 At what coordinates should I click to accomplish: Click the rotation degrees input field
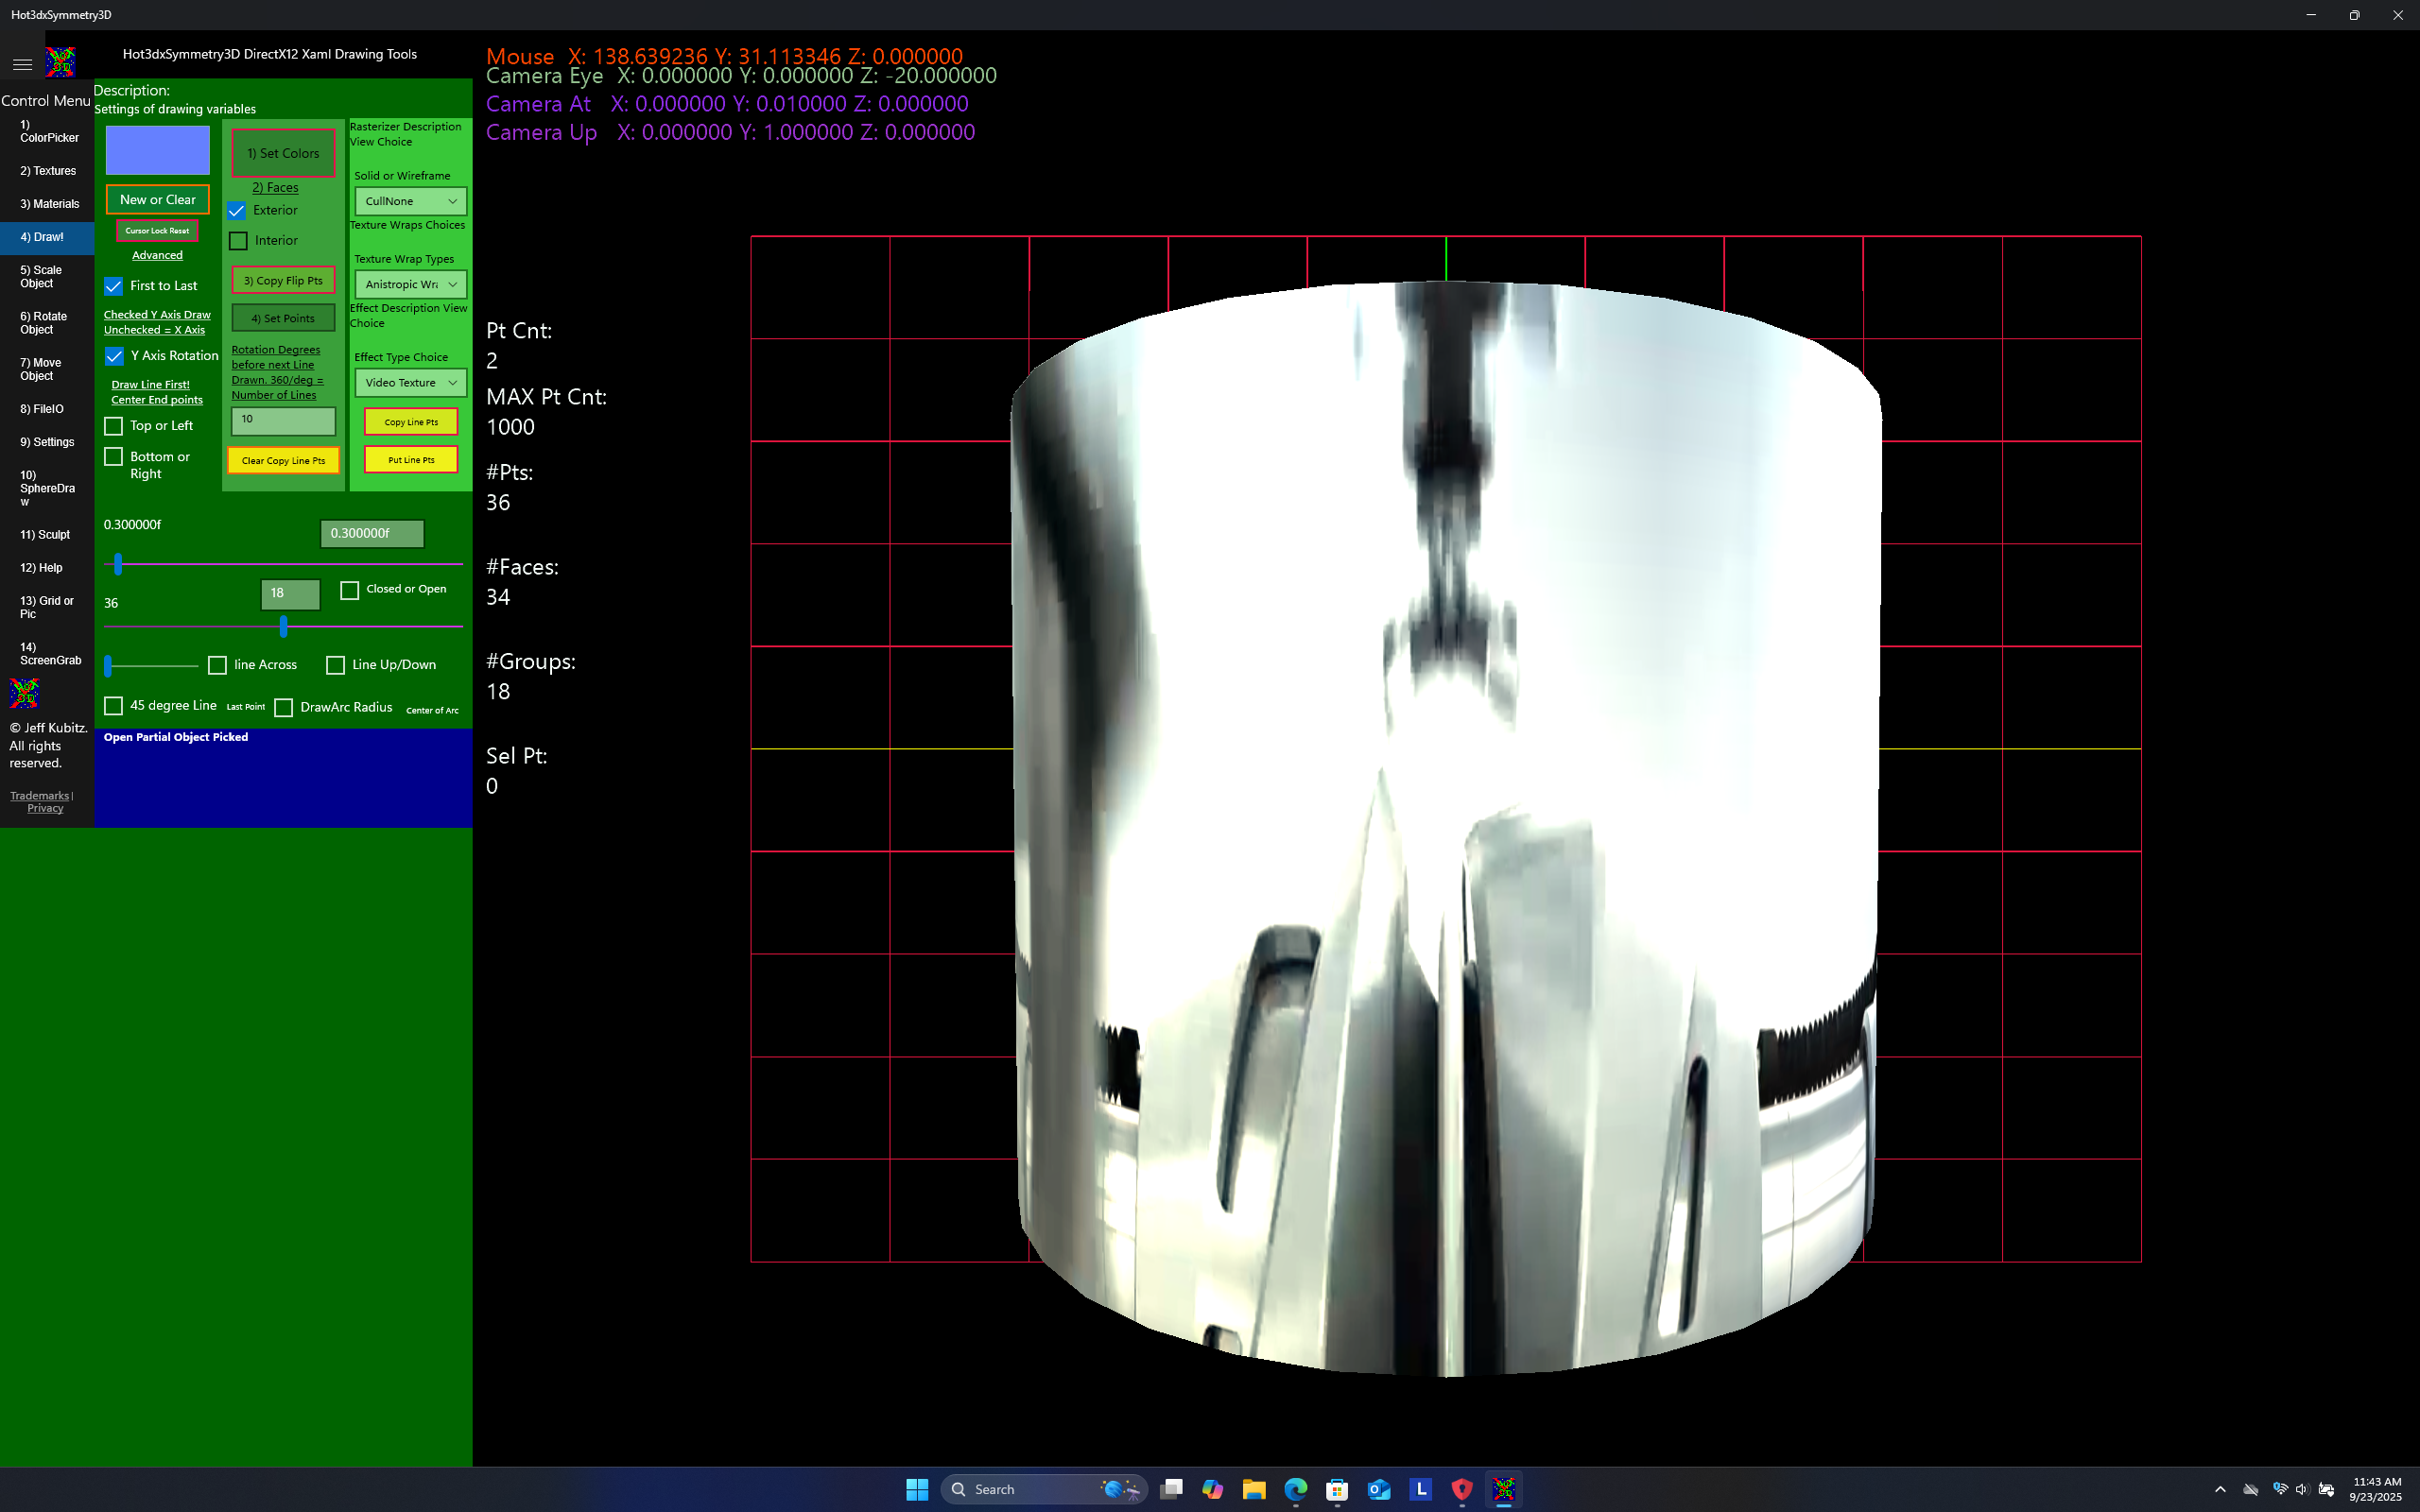pyautogui.click(x=283, y=420)
